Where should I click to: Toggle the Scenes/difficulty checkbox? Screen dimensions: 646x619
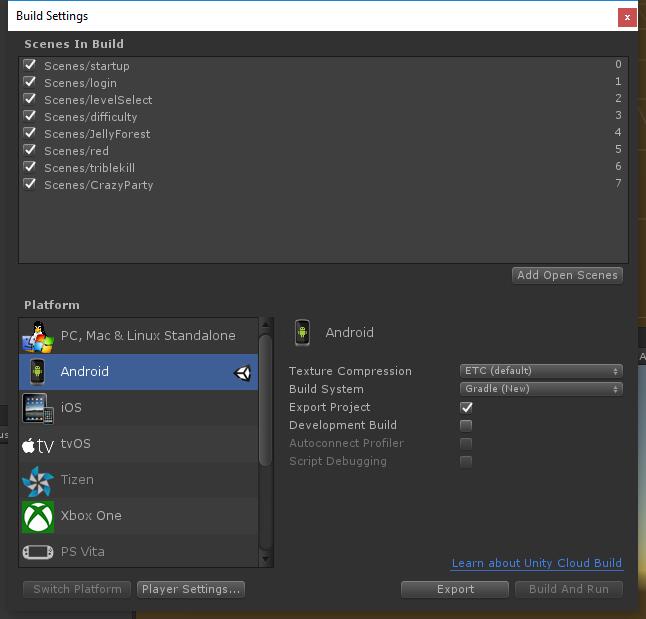coord(30,116)
